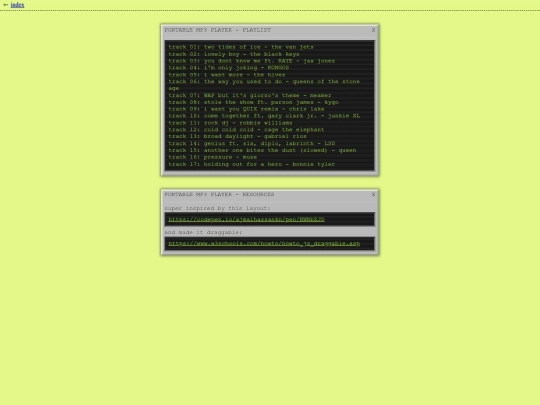Select track 05 i want more
Screen dimensions: 540x405
[x=227, y=75]
